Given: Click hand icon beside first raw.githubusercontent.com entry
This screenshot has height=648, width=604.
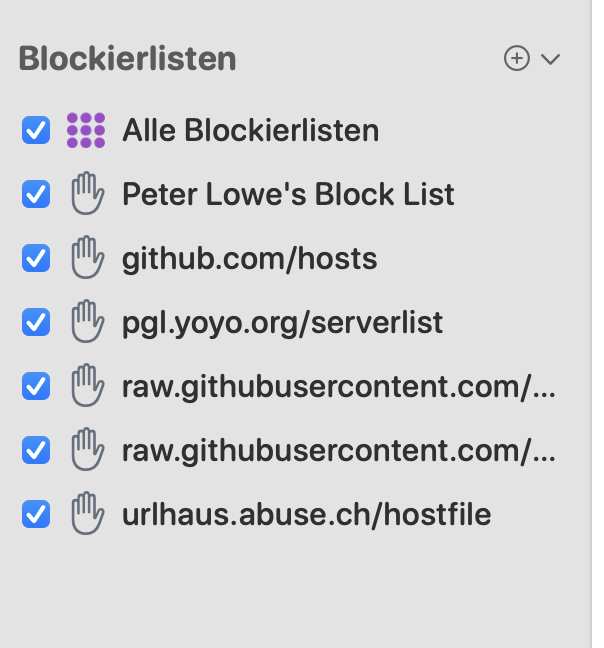Looking at the screenshot, I should coord(87,386).
